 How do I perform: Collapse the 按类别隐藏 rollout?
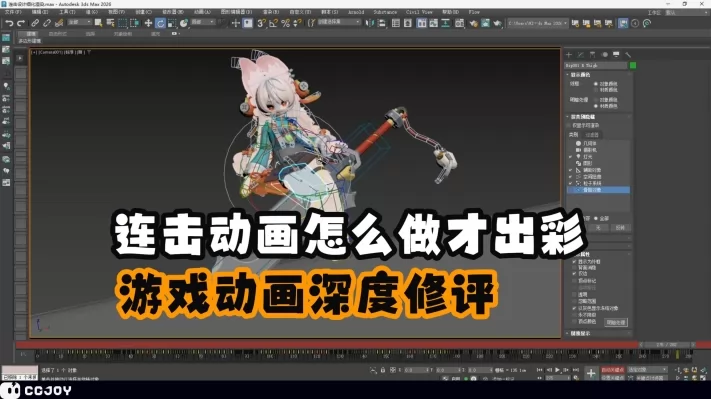pyautogui.click(x=583, y=117)
